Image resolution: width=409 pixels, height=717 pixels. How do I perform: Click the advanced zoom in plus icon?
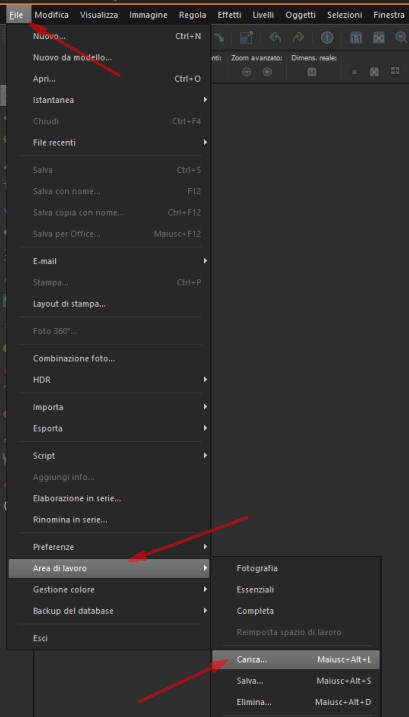coord(267,72)
